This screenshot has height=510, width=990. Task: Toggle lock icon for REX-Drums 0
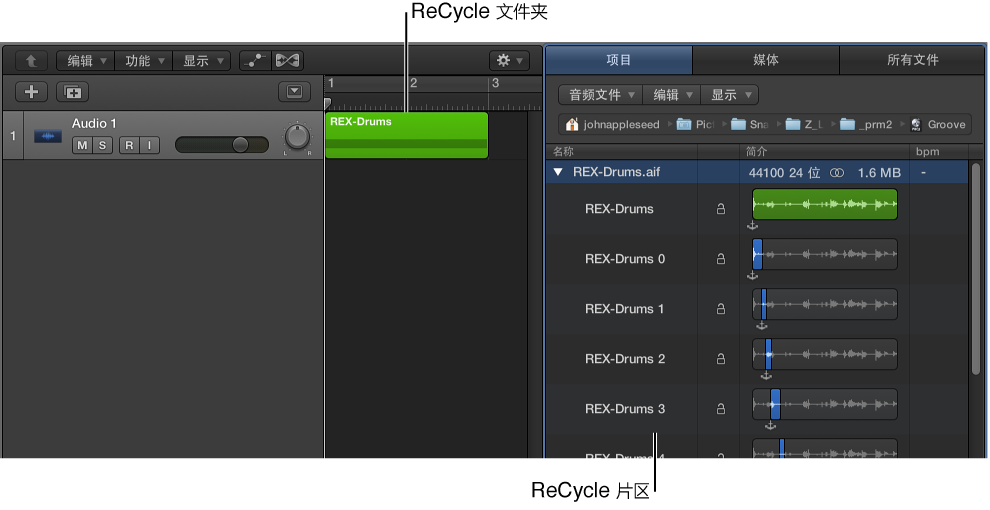(x=720, y=259)
